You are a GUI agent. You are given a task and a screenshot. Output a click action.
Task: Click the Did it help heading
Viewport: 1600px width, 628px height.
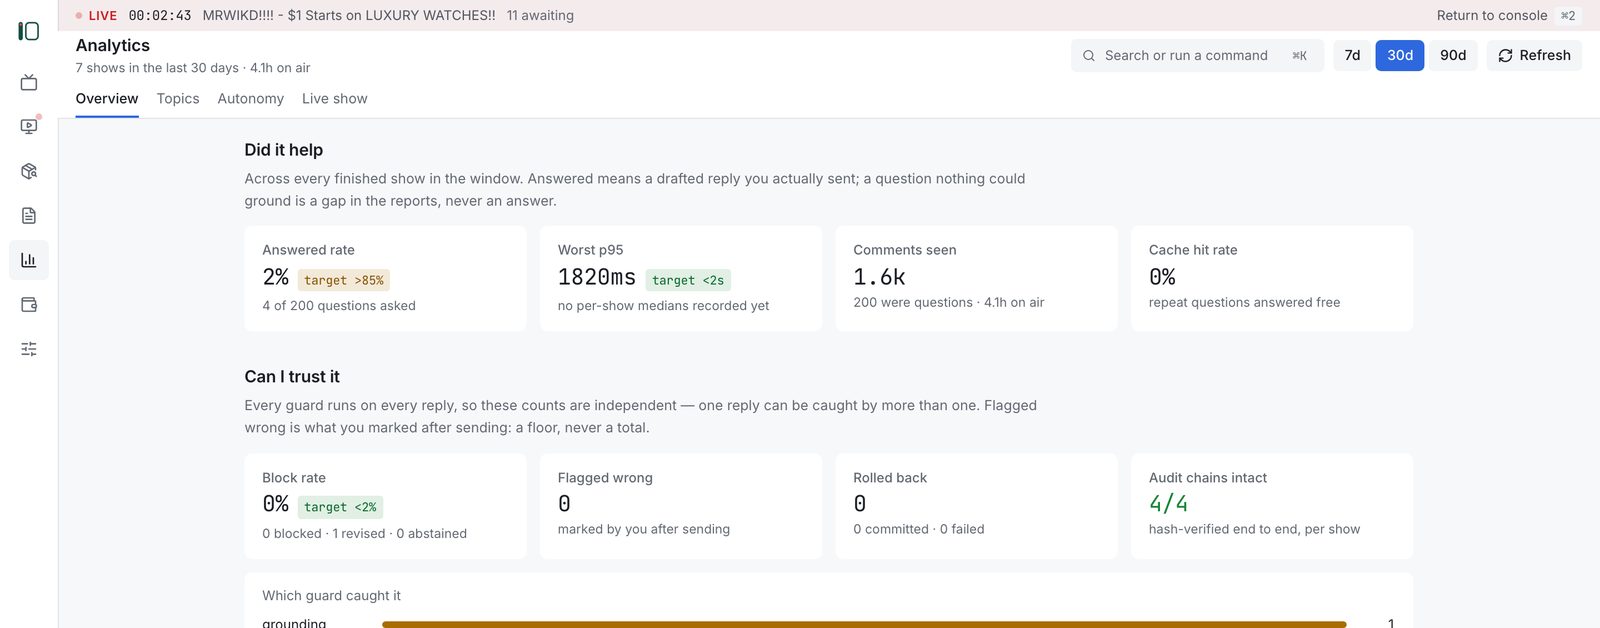pos(284,150)
